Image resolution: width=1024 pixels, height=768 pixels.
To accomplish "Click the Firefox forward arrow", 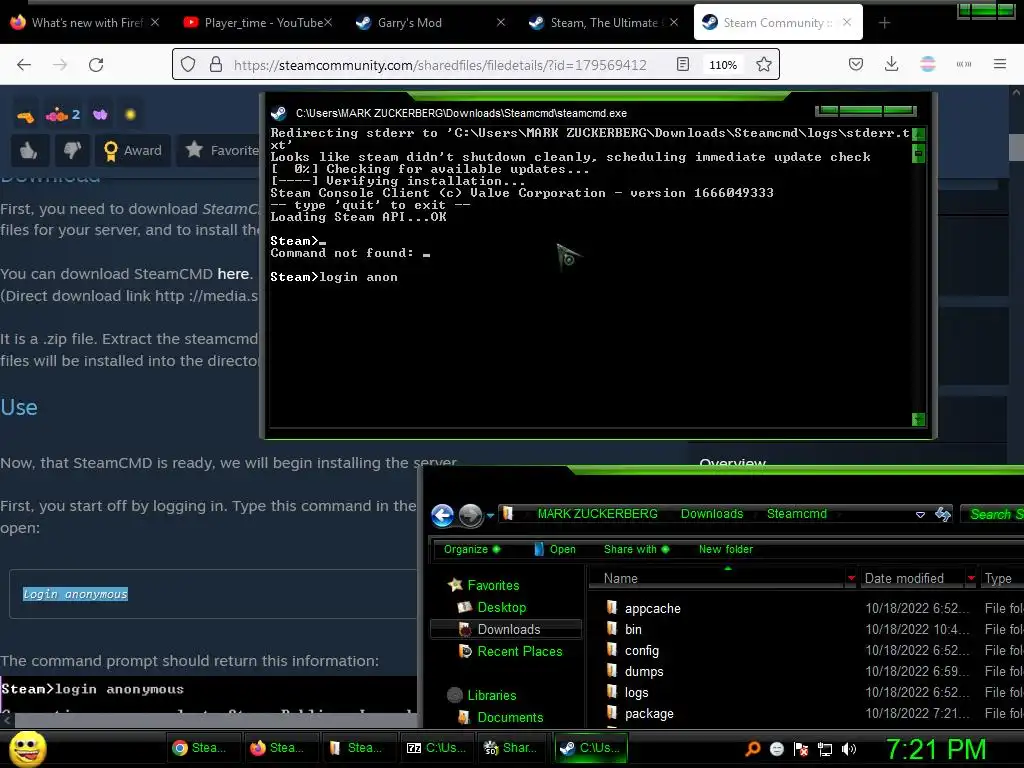I will [x=60, y=65].
